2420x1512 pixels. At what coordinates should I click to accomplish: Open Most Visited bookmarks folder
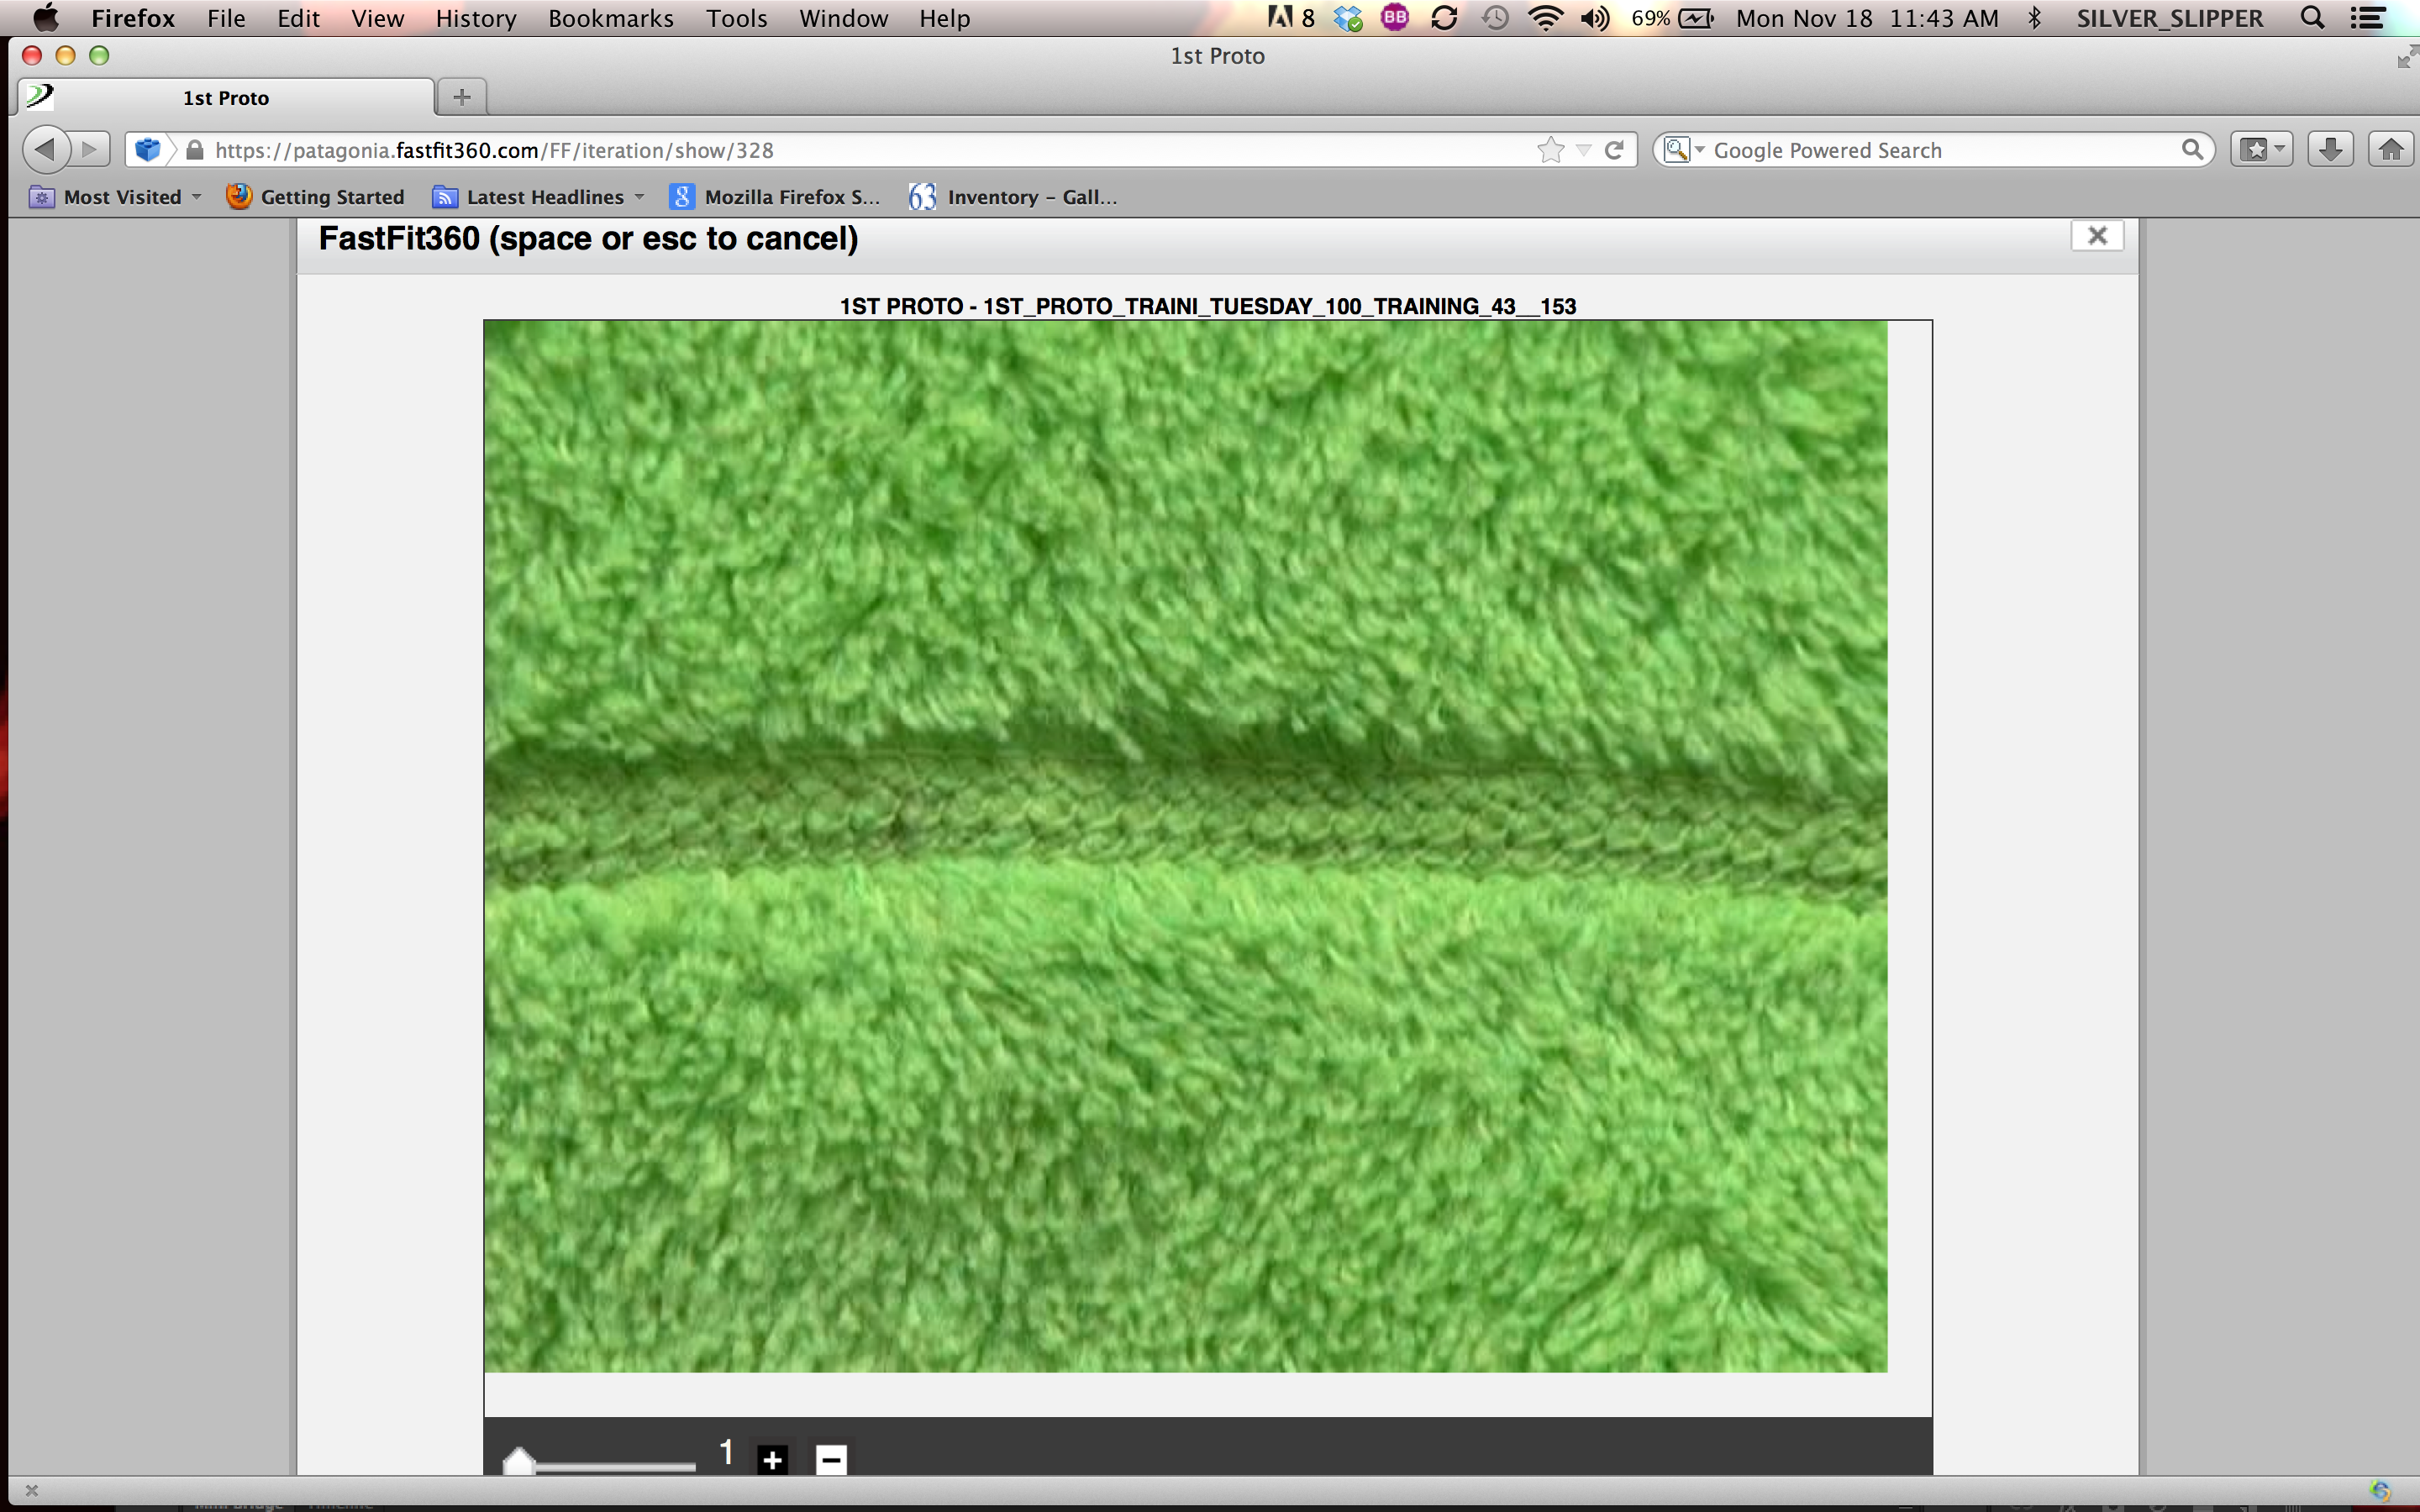[116, 197]
